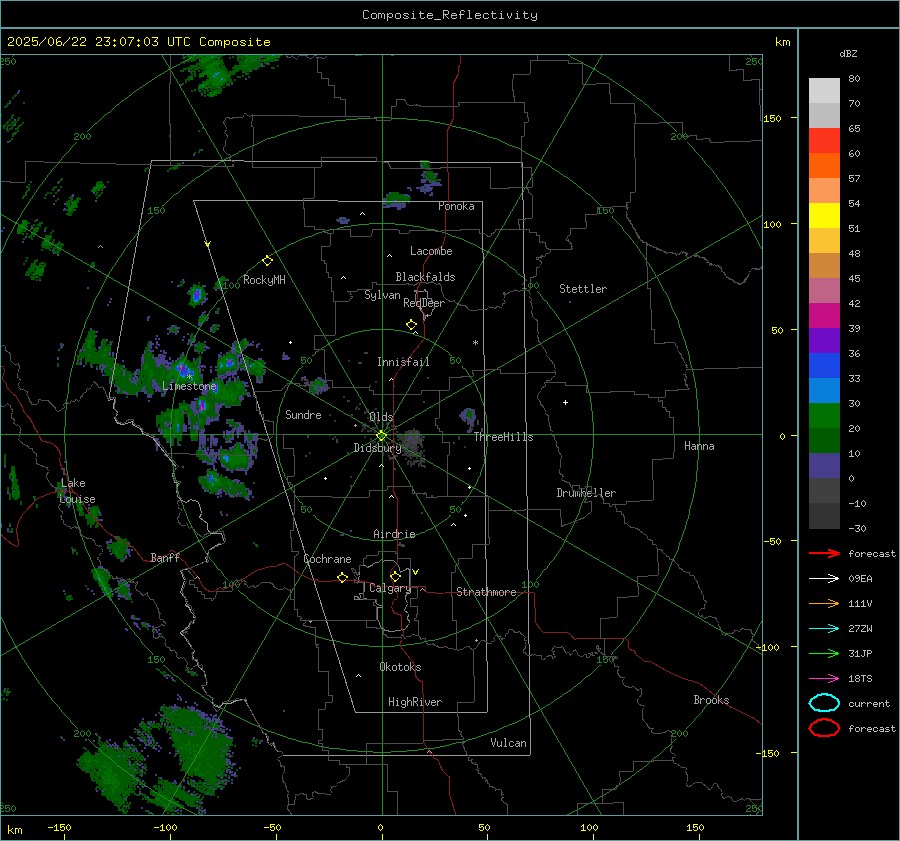Image resolution: width=900 pixels, height=841 pixels.
Task: Click the magenta 18TS arrow in the legend
Action: pyautogui.click(x=824, y=679)
